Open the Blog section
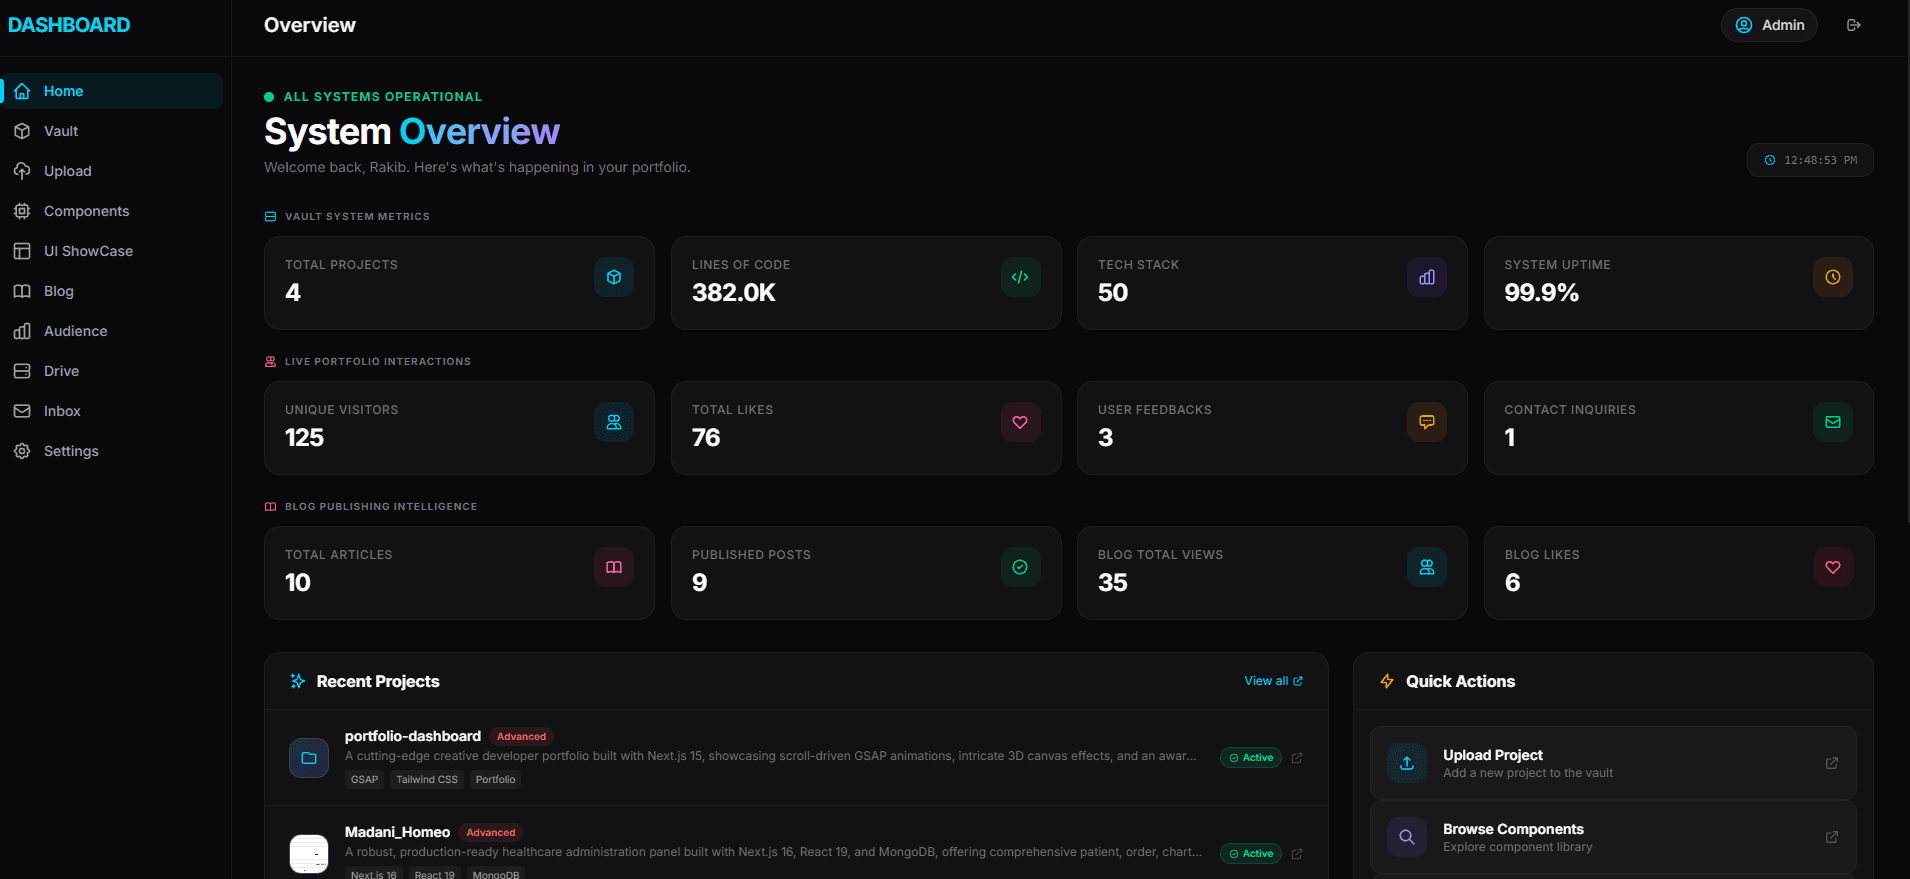Viewport: 1910px width, 879px height. (112, 291)
